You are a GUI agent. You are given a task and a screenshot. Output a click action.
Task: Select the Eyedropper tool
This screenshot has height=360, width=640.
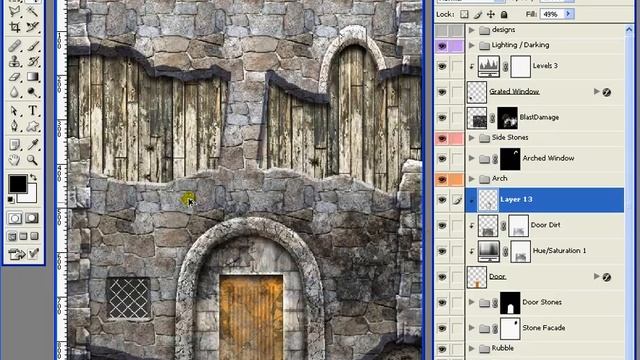point(32,144)
